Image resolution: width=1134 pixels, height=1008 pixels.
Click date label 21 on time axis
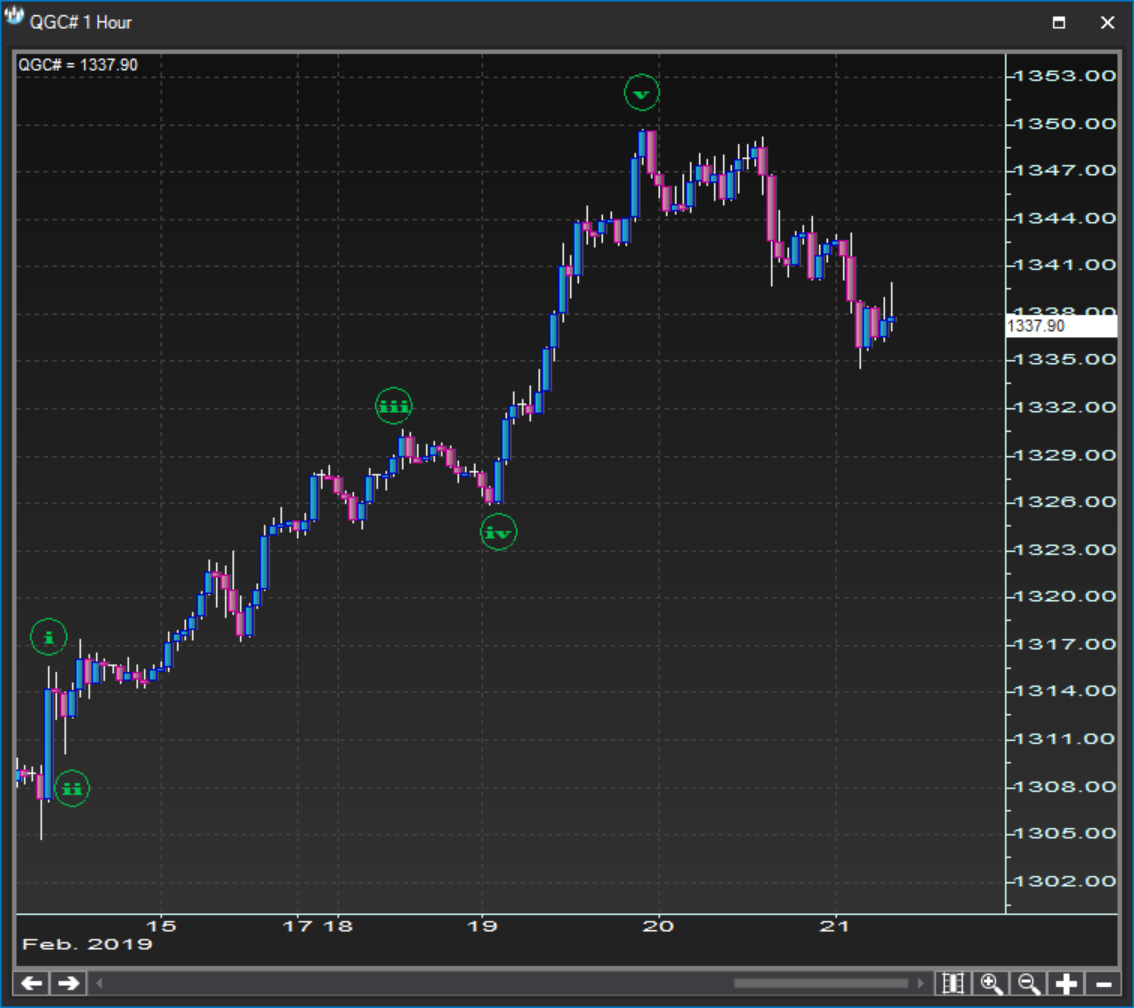[x=835, y=926]
